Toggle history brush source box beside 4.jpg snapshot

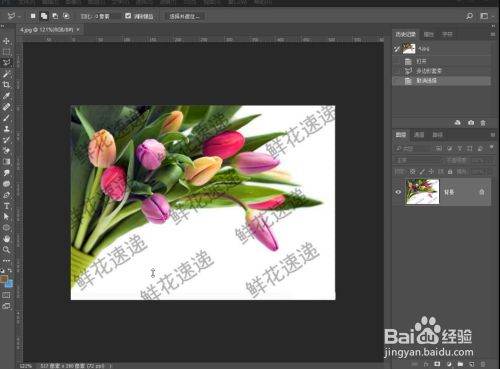397,49
